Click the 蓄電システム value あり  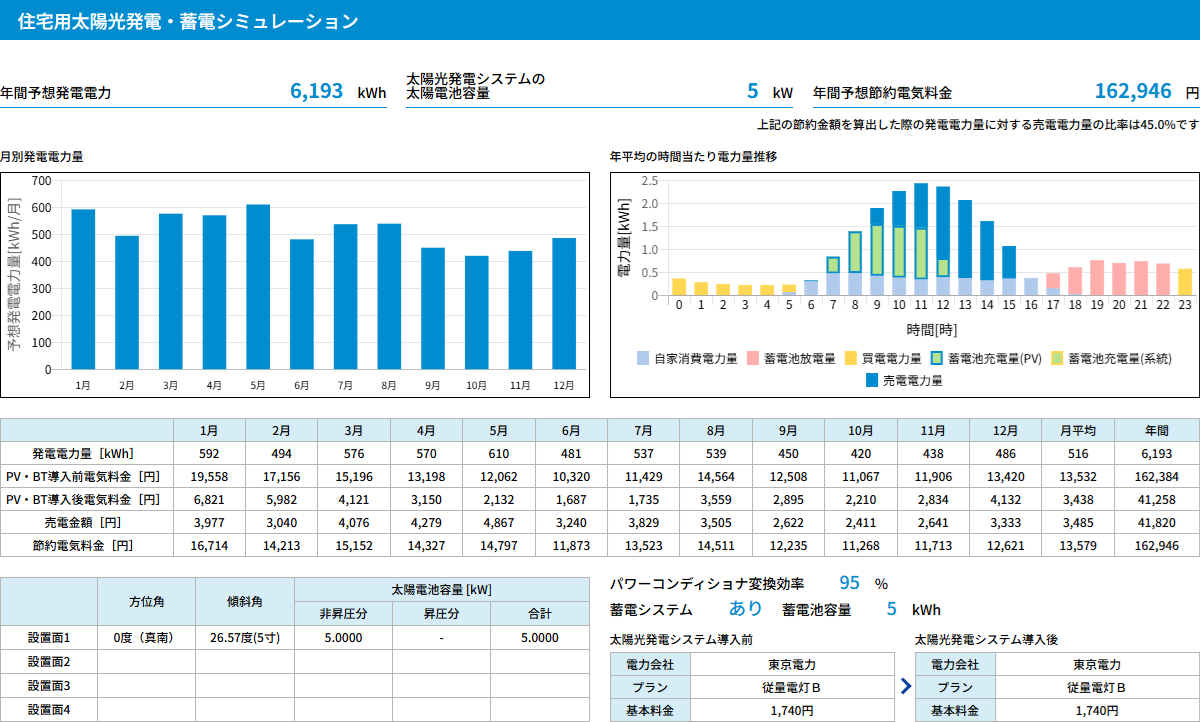[745, 609]
